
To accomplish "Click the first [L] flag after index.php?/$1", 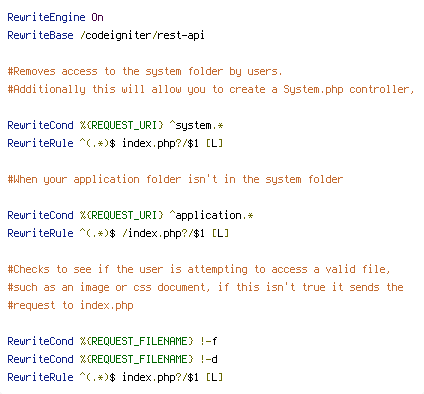I will point(214,143).
